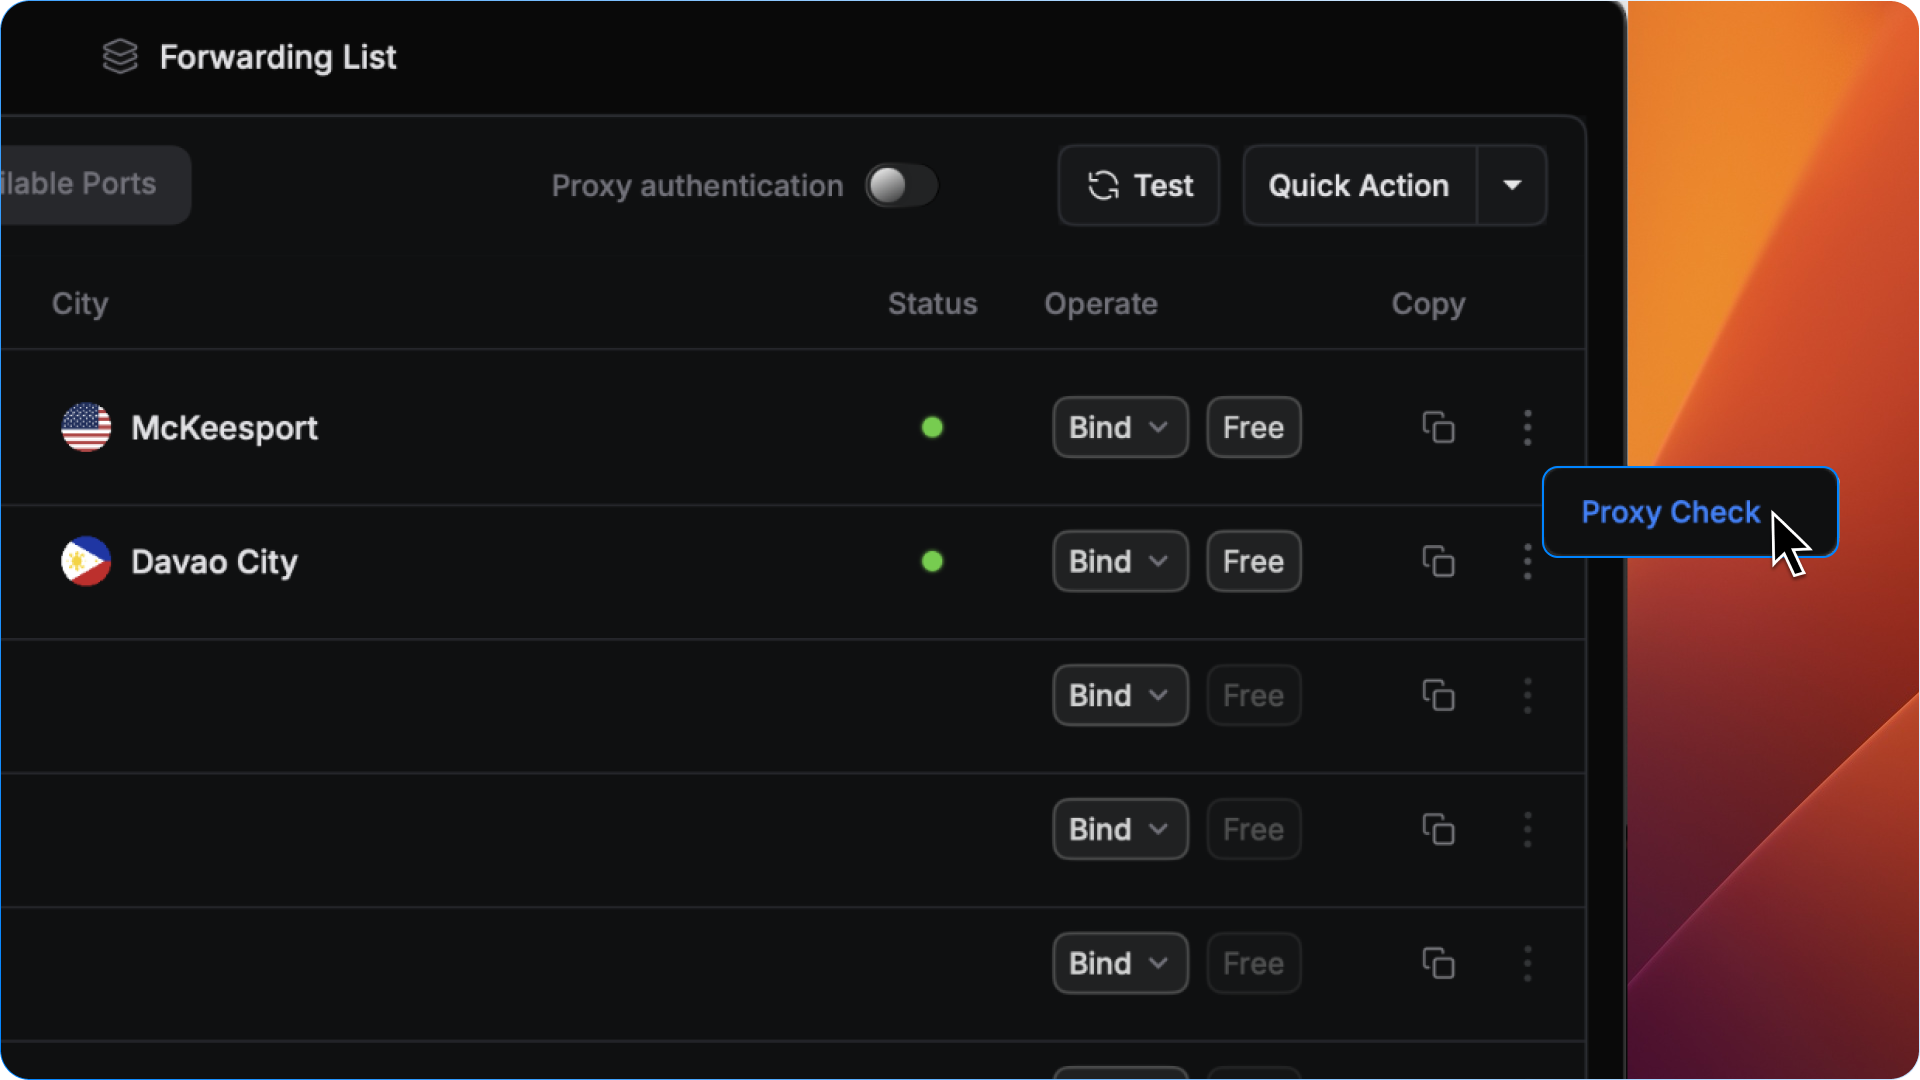The height and width of the screenshot is (1080, 1920).
Task: Open more options for Davao City row
Action: (x=1527, y=562)
